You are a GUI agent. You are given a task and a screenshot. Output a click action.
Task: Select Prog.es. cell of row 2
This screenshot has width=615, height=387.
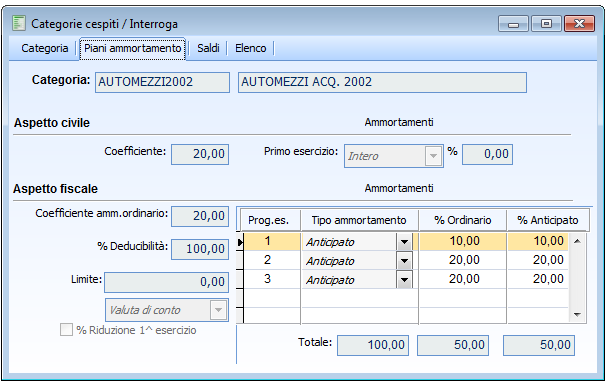click(x=271, y=260)
